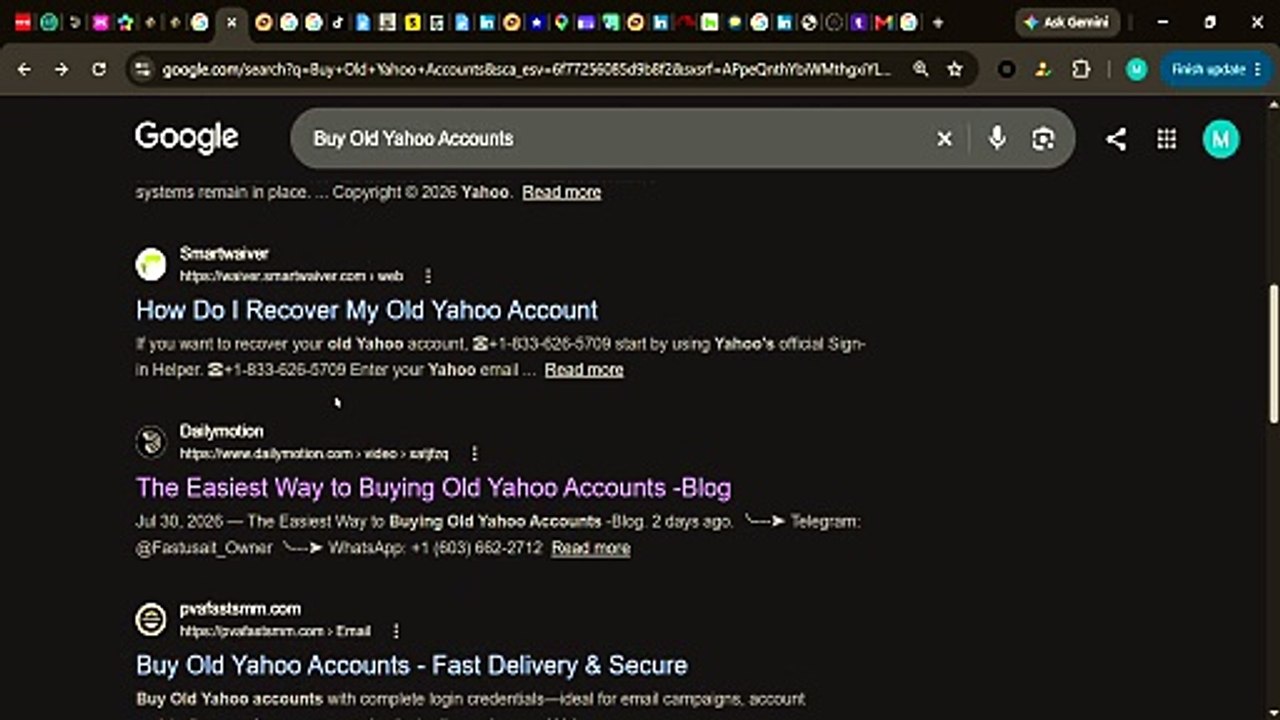Clear the search box text
Image resolution: width=1280 pixels, height=720 pixels.
944,139
